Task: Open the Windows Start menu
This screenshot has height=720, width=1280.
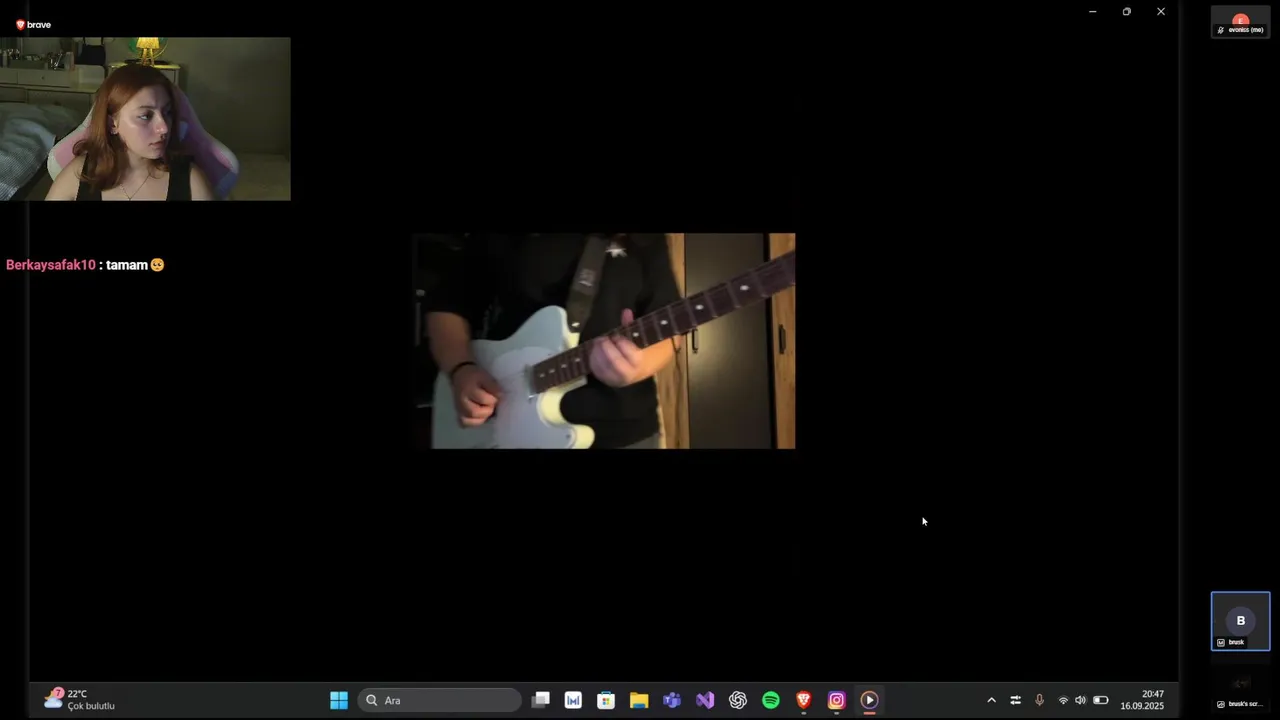Action: 339,700
